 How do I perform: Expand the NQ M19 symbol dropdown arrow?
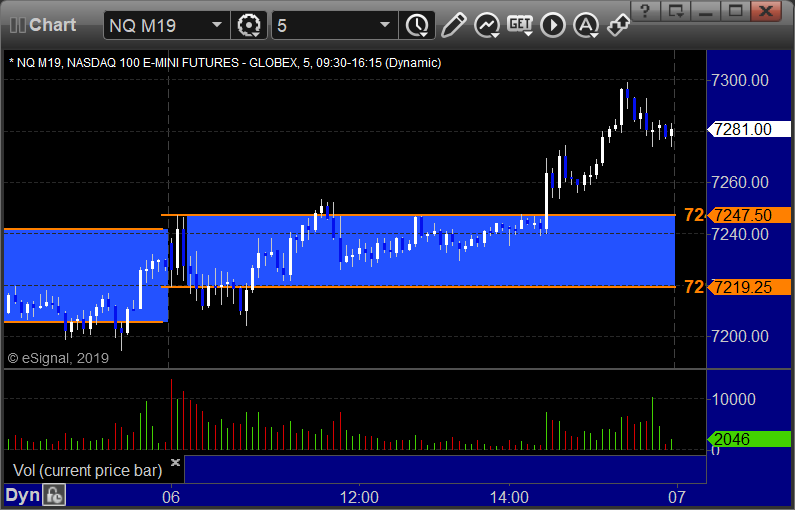click(x=216, y=25)
